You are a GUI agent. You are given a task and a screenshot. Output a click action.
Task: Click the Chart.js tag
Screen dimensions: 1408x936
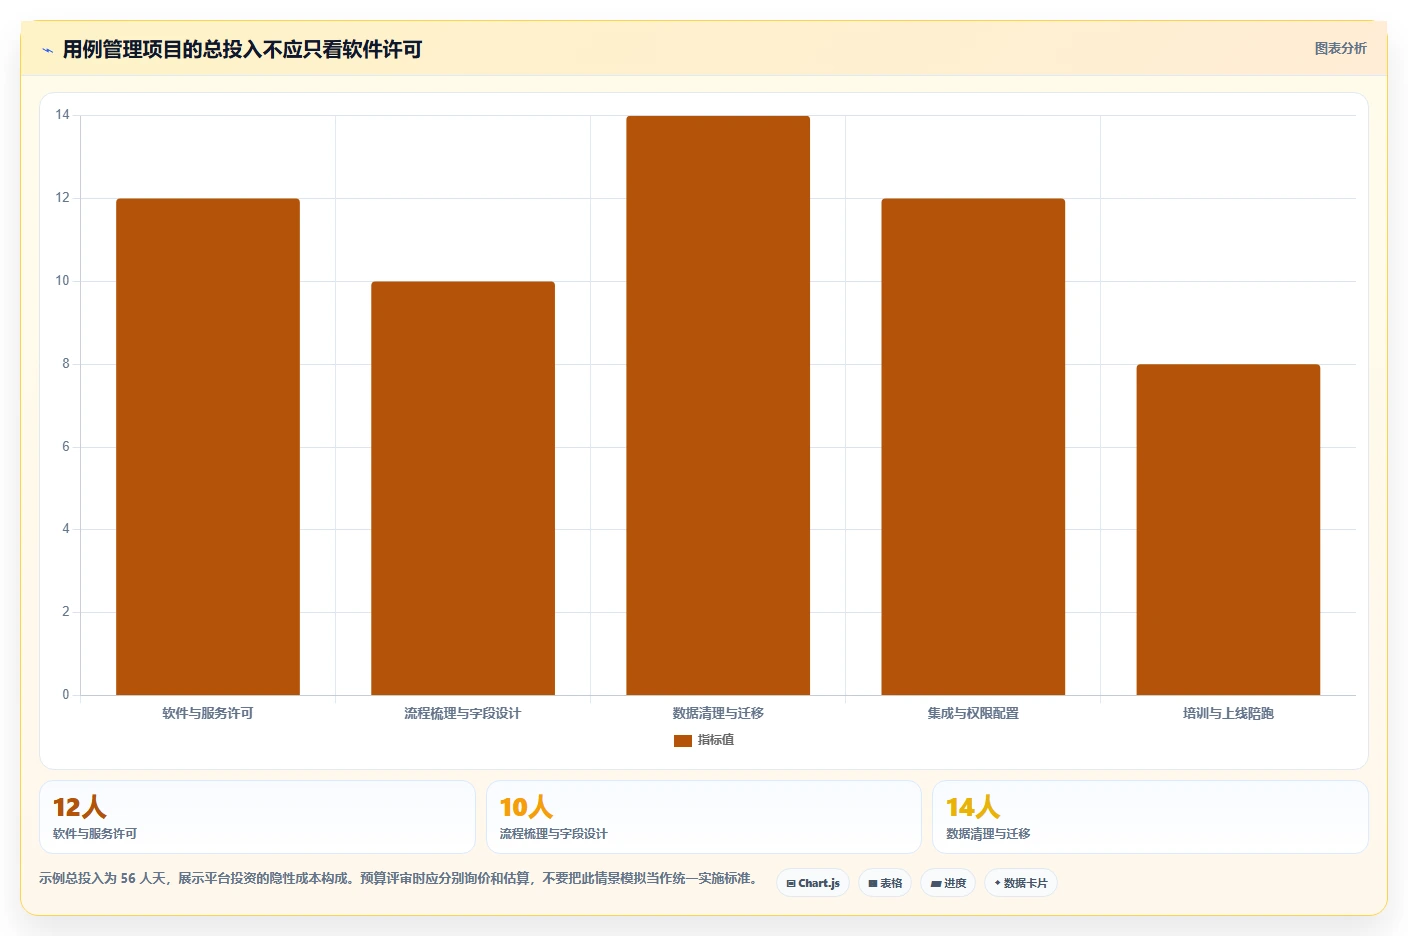(813, 883)
